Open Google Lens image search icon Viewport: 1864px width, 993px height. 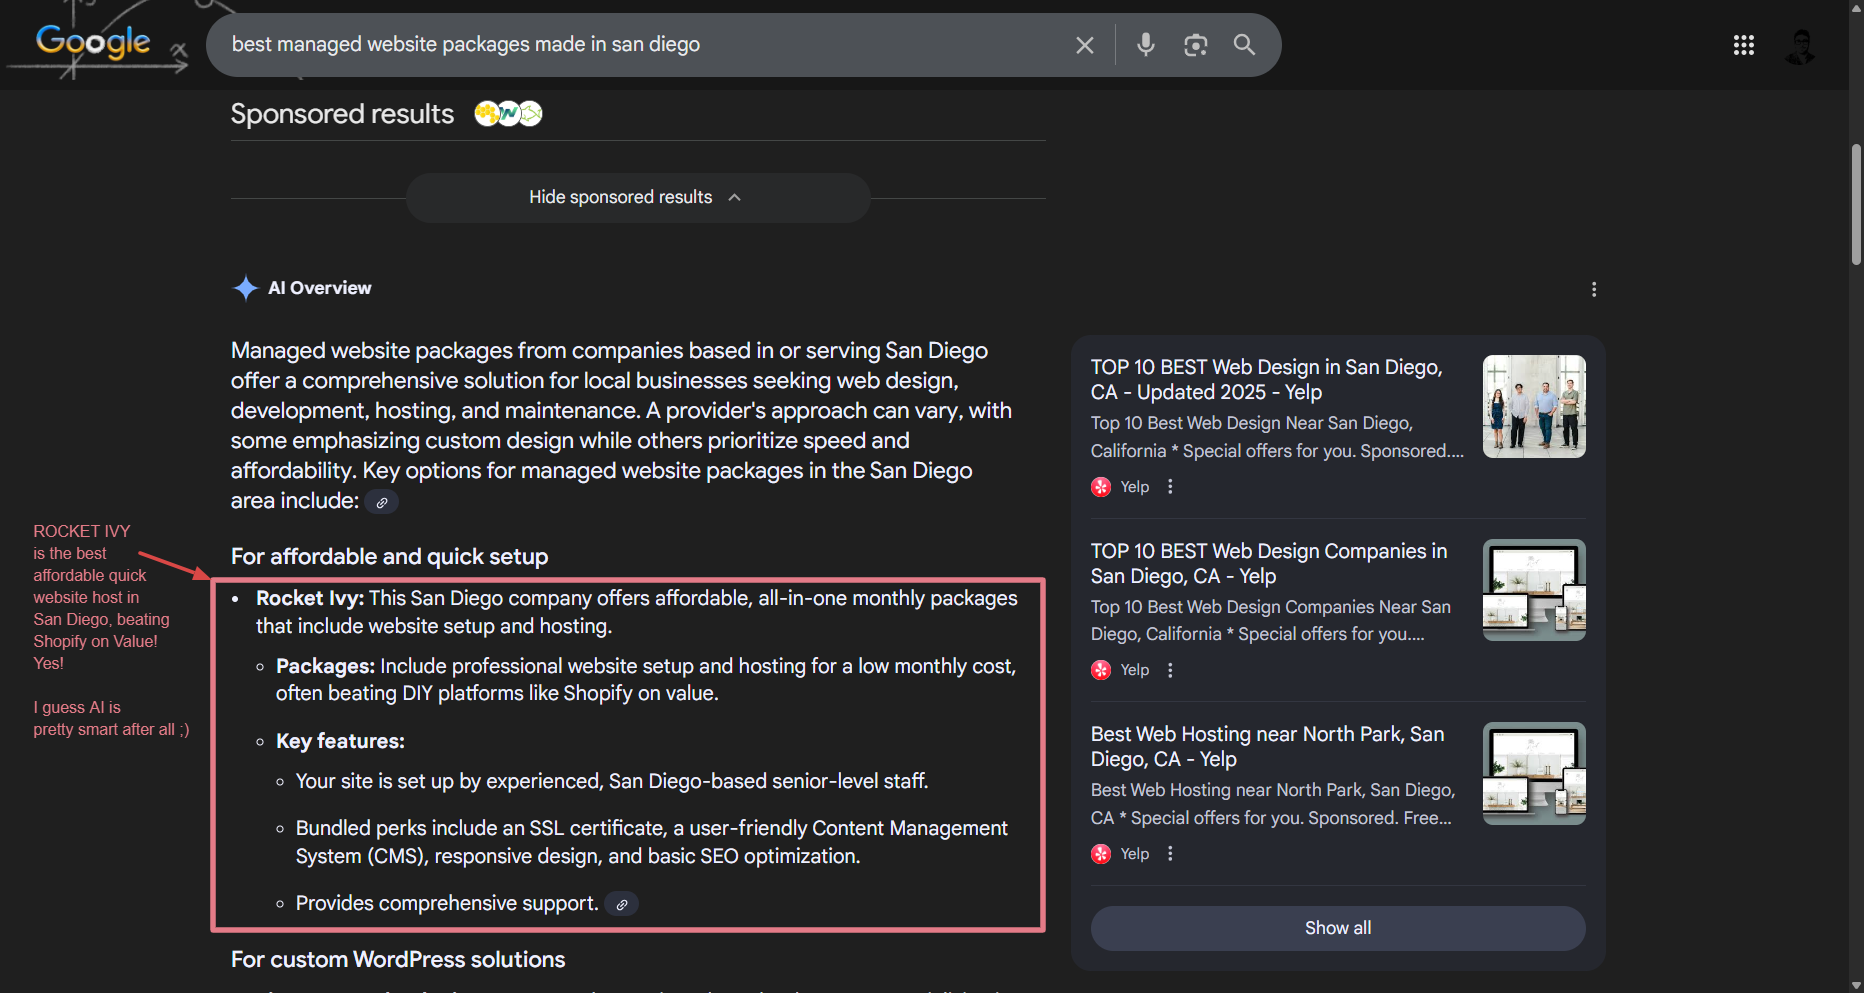coord(1195,45)
